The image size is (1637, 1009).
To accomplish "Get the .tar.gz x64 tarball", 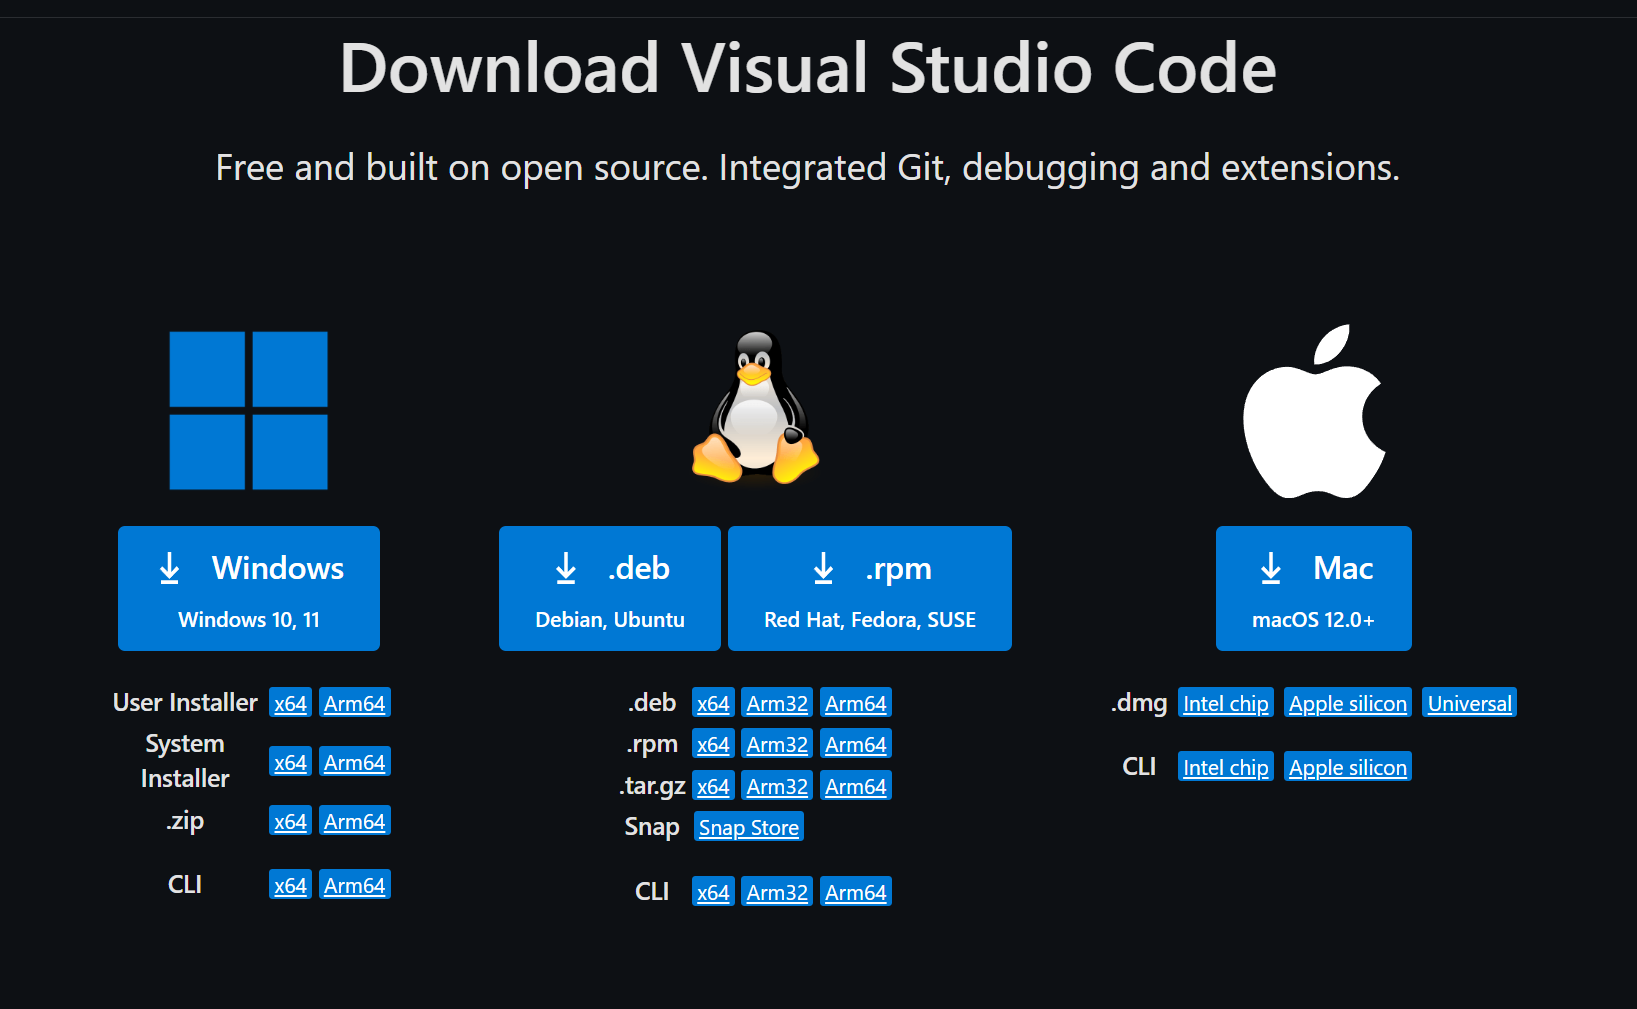I will pos(713,786).
